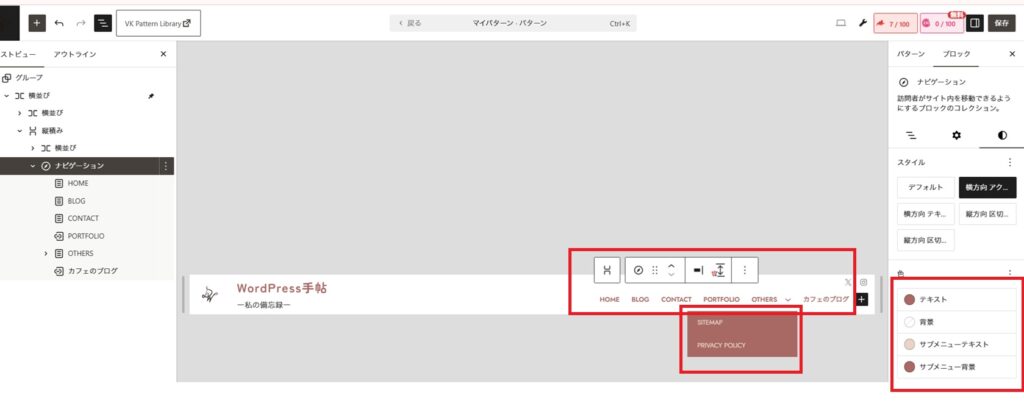
Task: Switch to the ブロック sidebar tab
Action: pos(956,54)
